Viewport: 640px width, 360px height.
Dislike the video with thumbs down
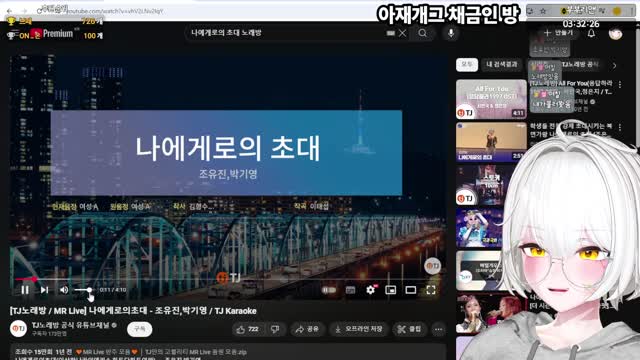276,329
